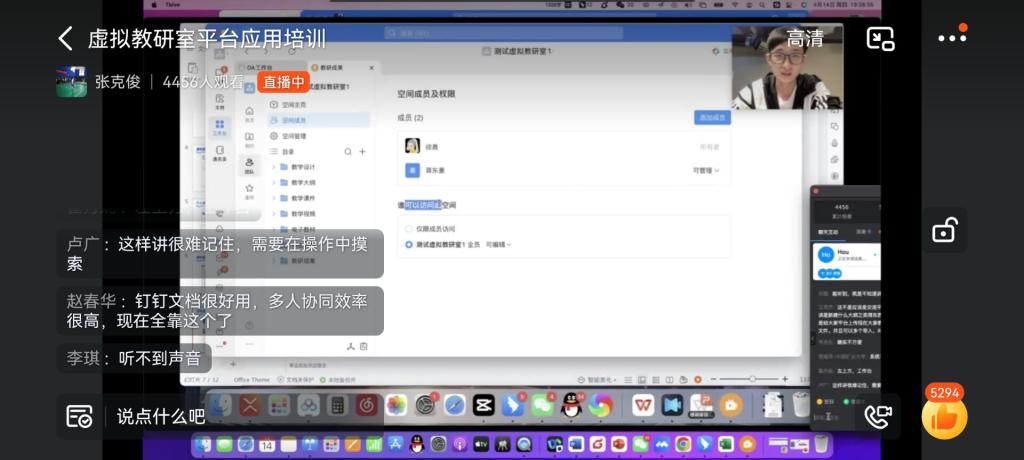Viewport: 1024px width, 460px height.
Task: Expand the 教学设计 folder
Action: [274, 167]
